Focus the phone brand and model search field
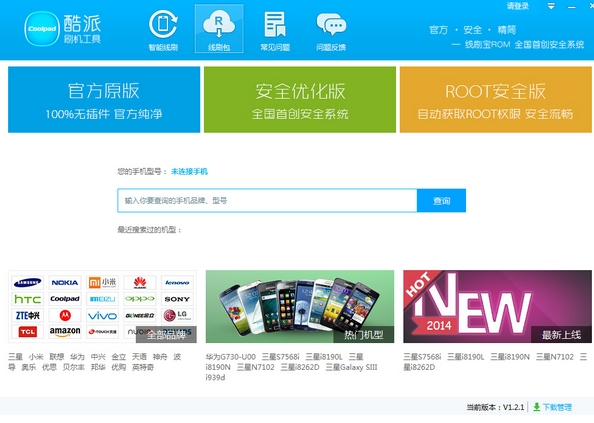 [x=267, y=201]
